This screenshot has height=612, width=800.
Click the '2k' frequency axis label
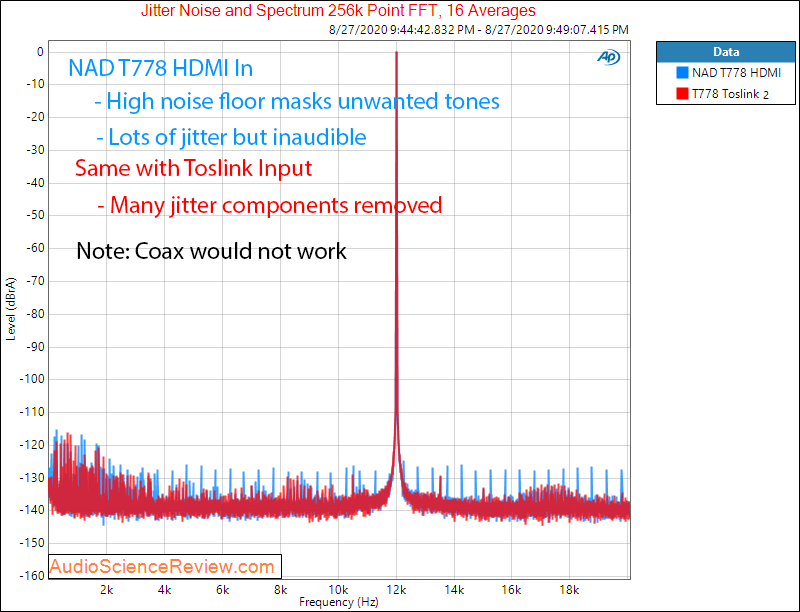[x=106, y=590]
